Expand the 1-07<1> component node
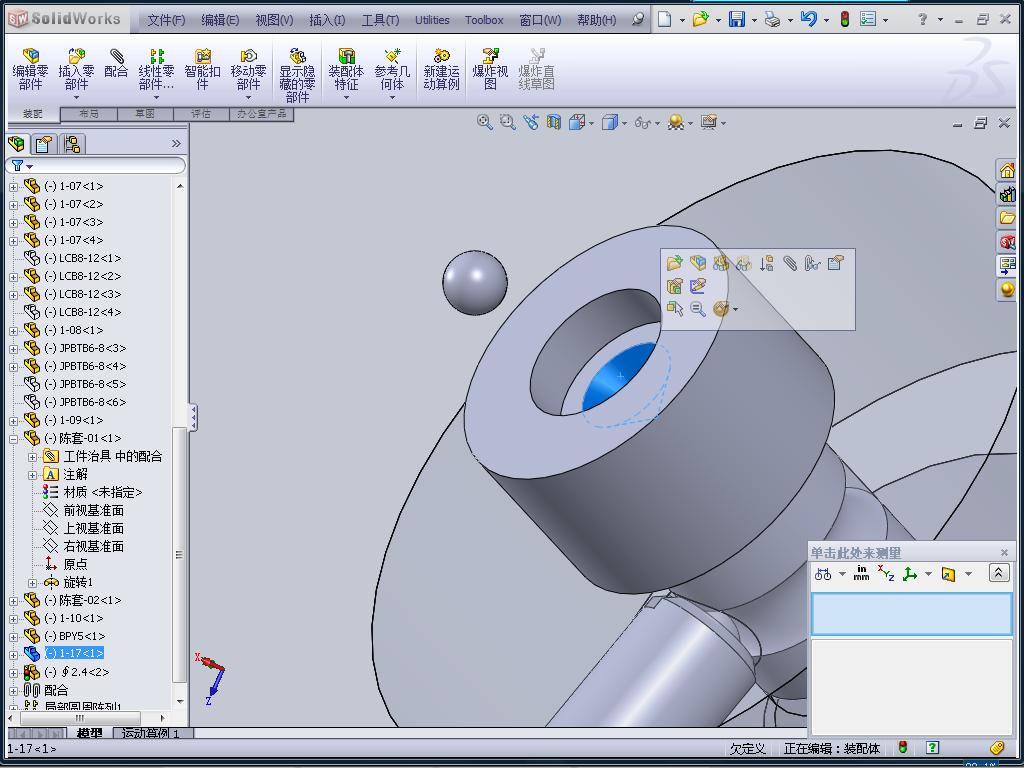This screenshot has width=1024, height=768. coord(14,186)
